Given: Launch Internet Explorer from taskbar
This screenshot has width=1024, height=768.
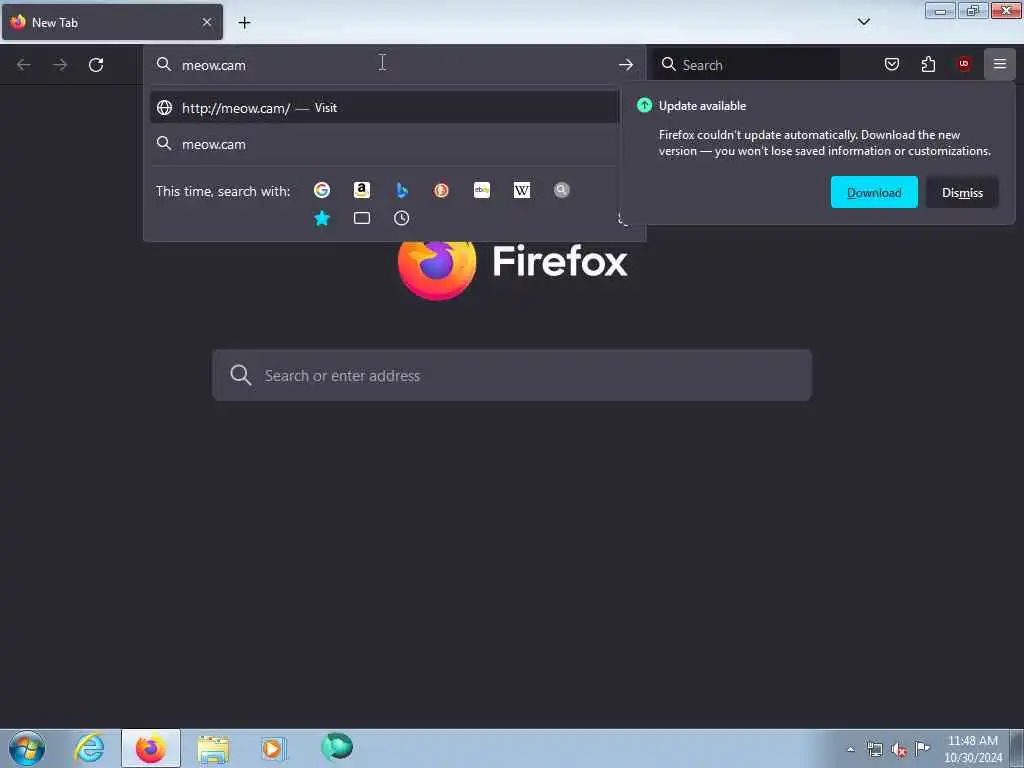Looking at the screenshot, I should [x=89, y=748].
